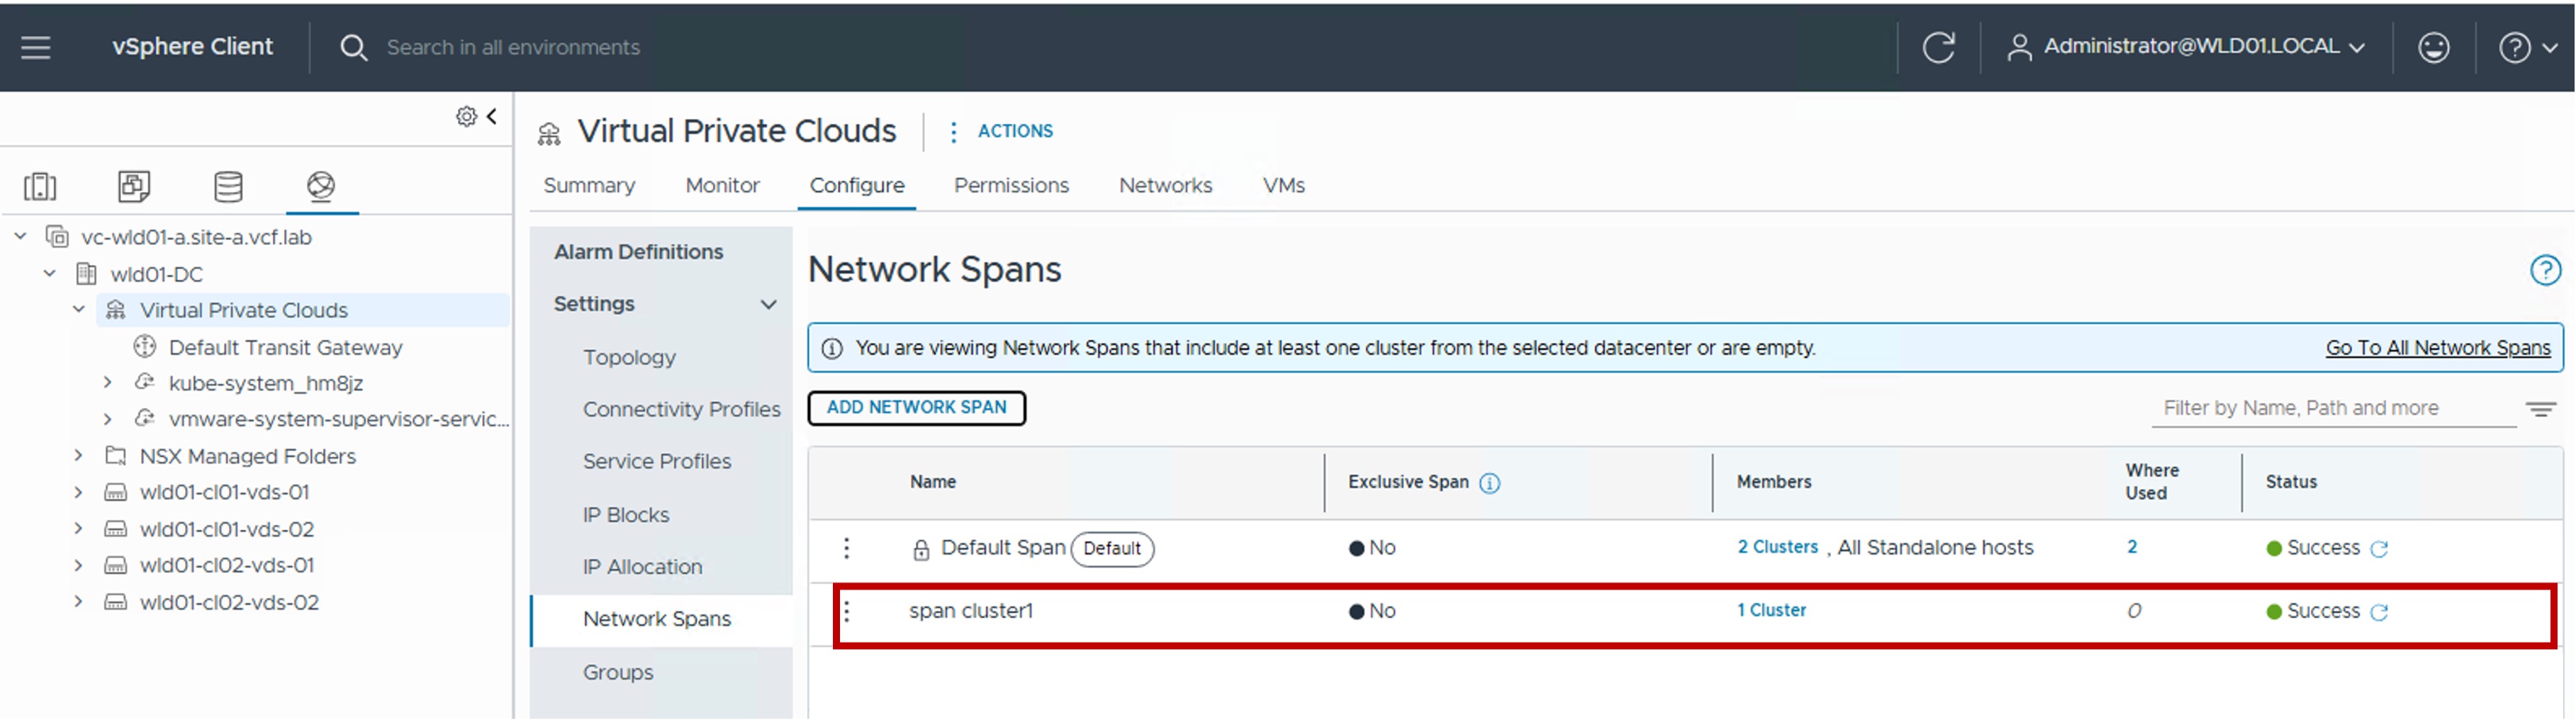Image resolution: width=2576 pixels, height=727 pixels.
Task: Open IP Allocation page
Action: [642, 567]
